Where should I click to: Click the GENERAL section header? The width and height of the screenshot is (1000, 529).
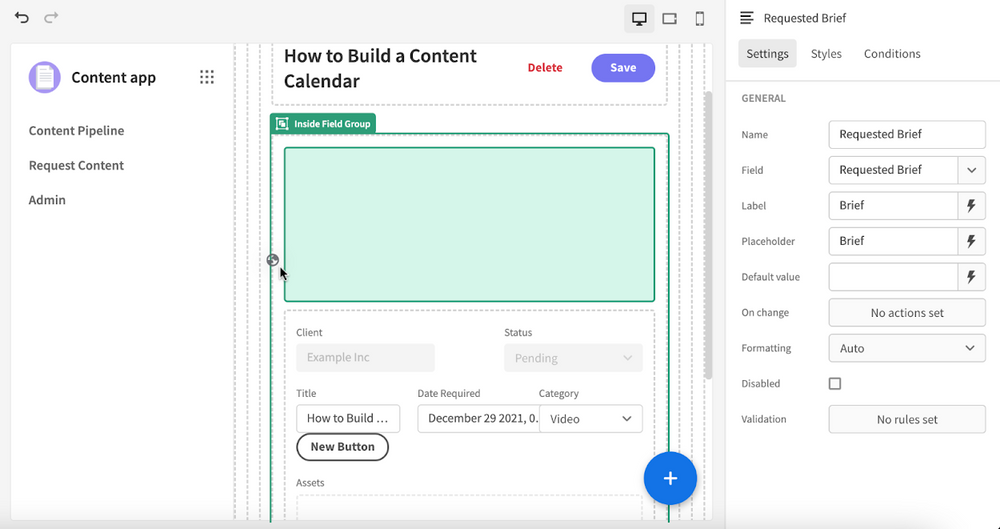pyautogui.click(x=763, y=98)
